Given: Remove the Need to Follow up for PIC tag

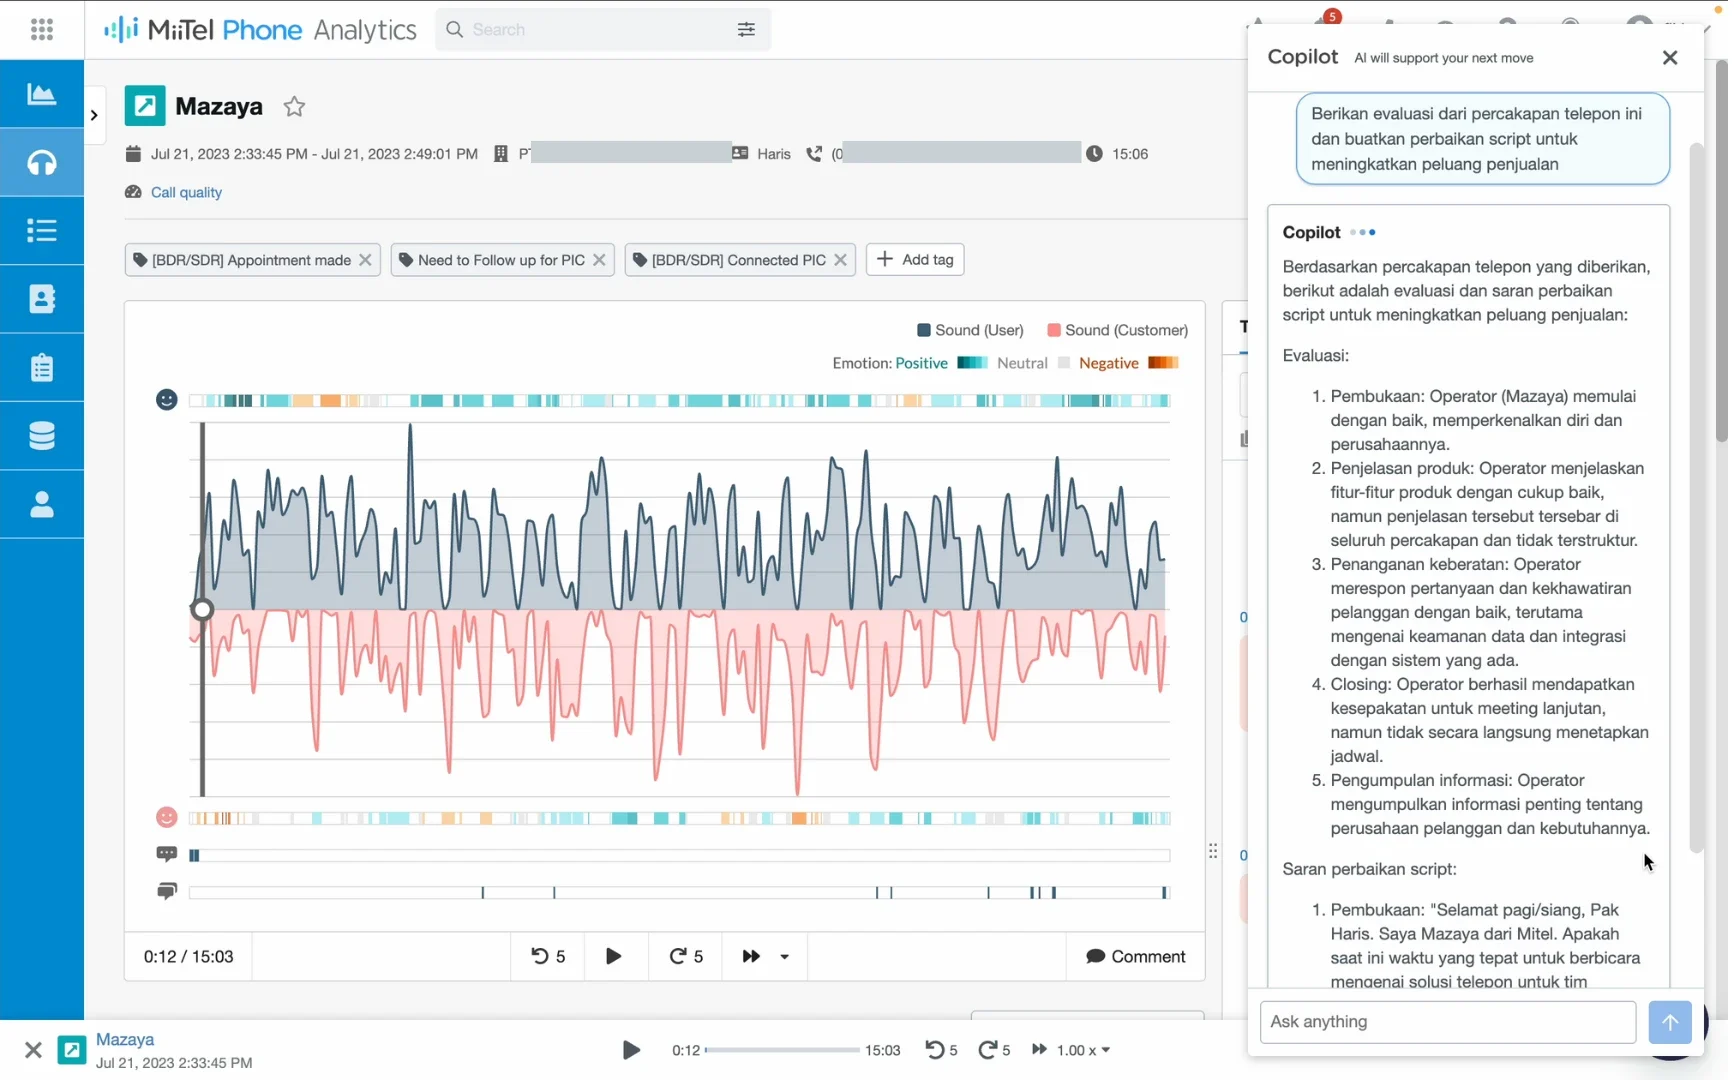Looking at the screenshot, I should (x=599, y=260).
